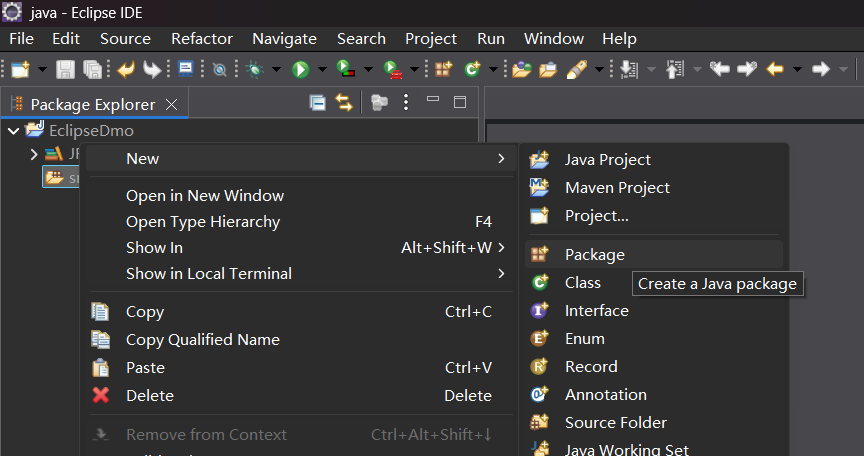Screen dimensions: 864x456
Task: Click the New Java Class toolbar icon
Action: [472, 69]
